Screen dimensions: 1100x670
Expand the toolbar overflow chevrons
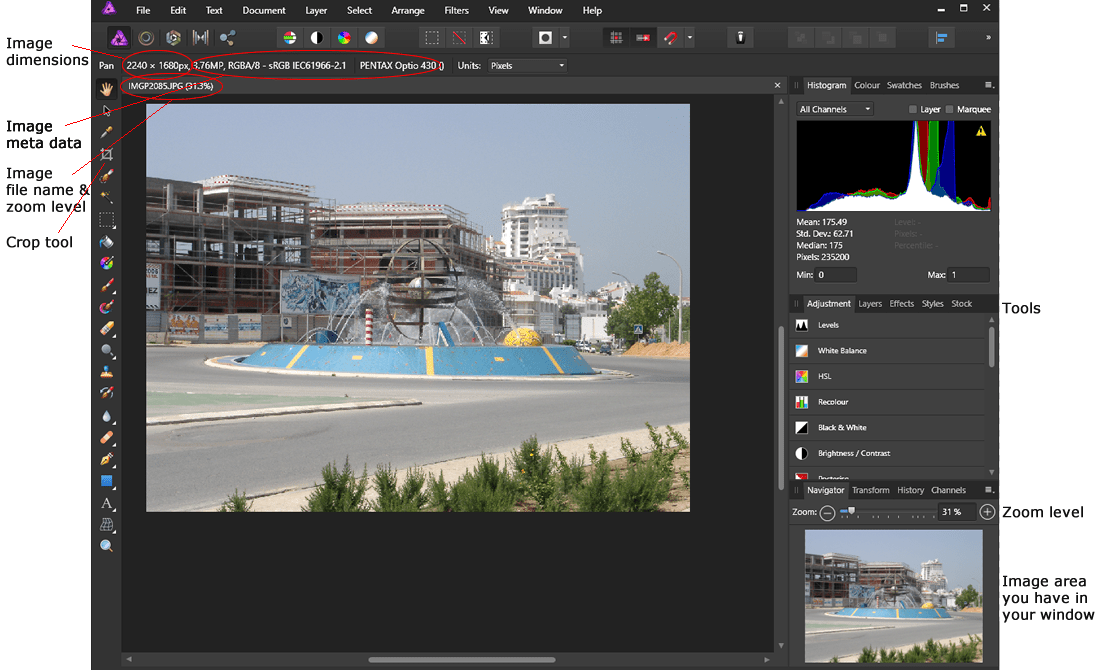coord(988,38)
